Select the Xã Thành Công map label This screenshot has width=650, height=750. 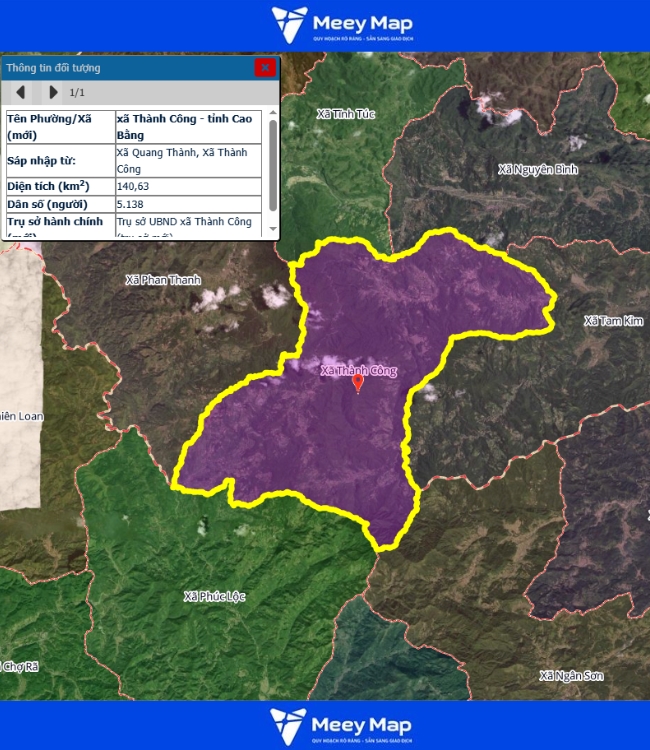coord(358,371)
